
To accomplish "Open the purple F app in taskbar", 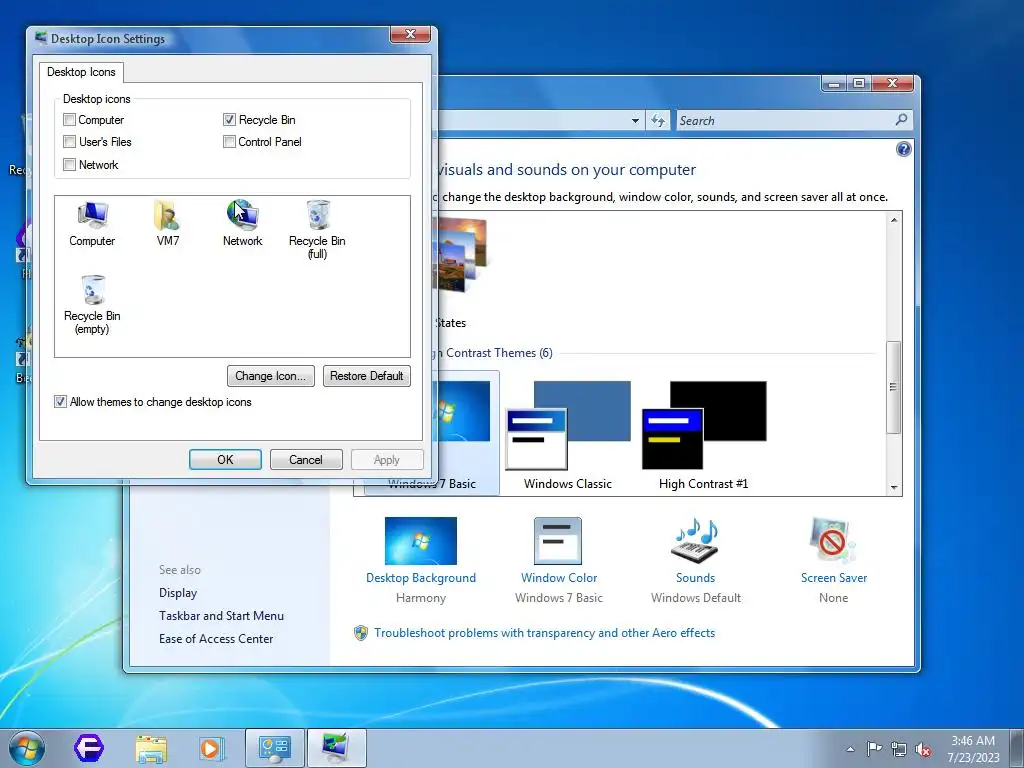I will [88, 748].
